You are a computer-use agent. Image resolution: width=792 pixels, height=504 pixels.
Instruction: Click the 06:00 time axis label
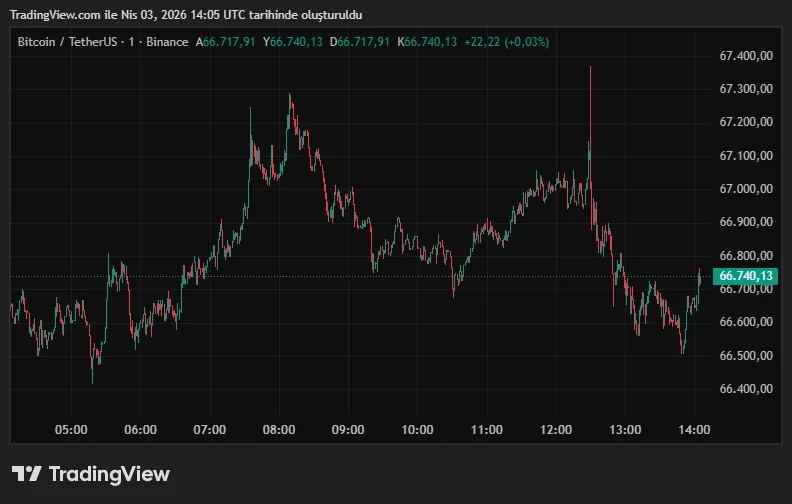(x=140, y=430)
